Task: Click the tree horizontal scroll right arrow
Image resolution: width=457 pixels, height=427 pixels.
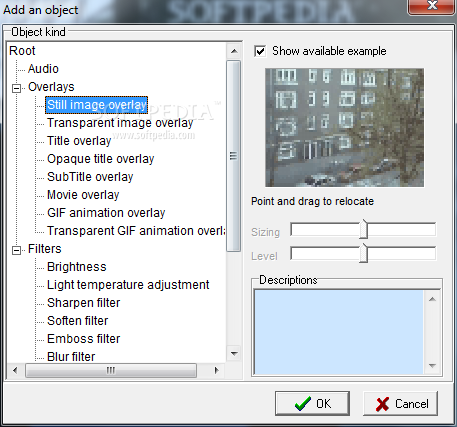Action: 217,370
